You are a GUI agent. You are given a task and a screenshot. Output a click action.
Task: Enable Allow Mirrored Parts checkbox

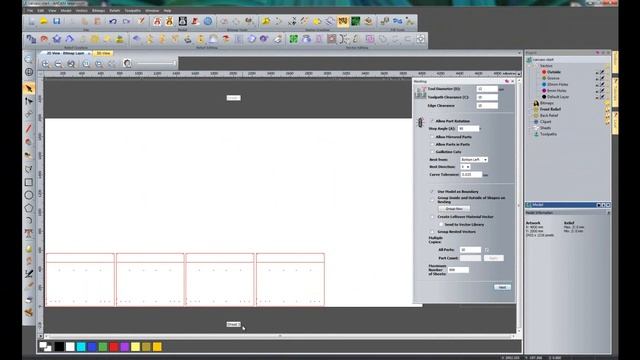tap(432, 137)
